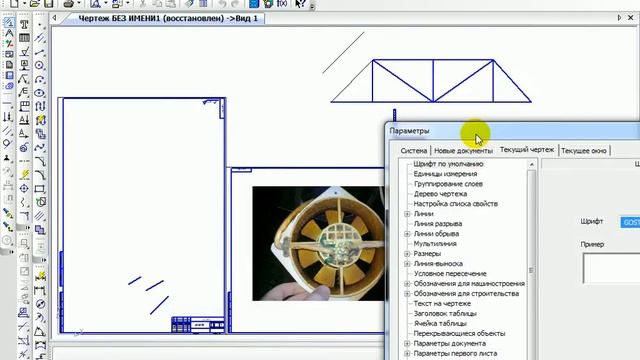Select the Point tool
This screenshot has width=640, height=360.
[40, 25]
